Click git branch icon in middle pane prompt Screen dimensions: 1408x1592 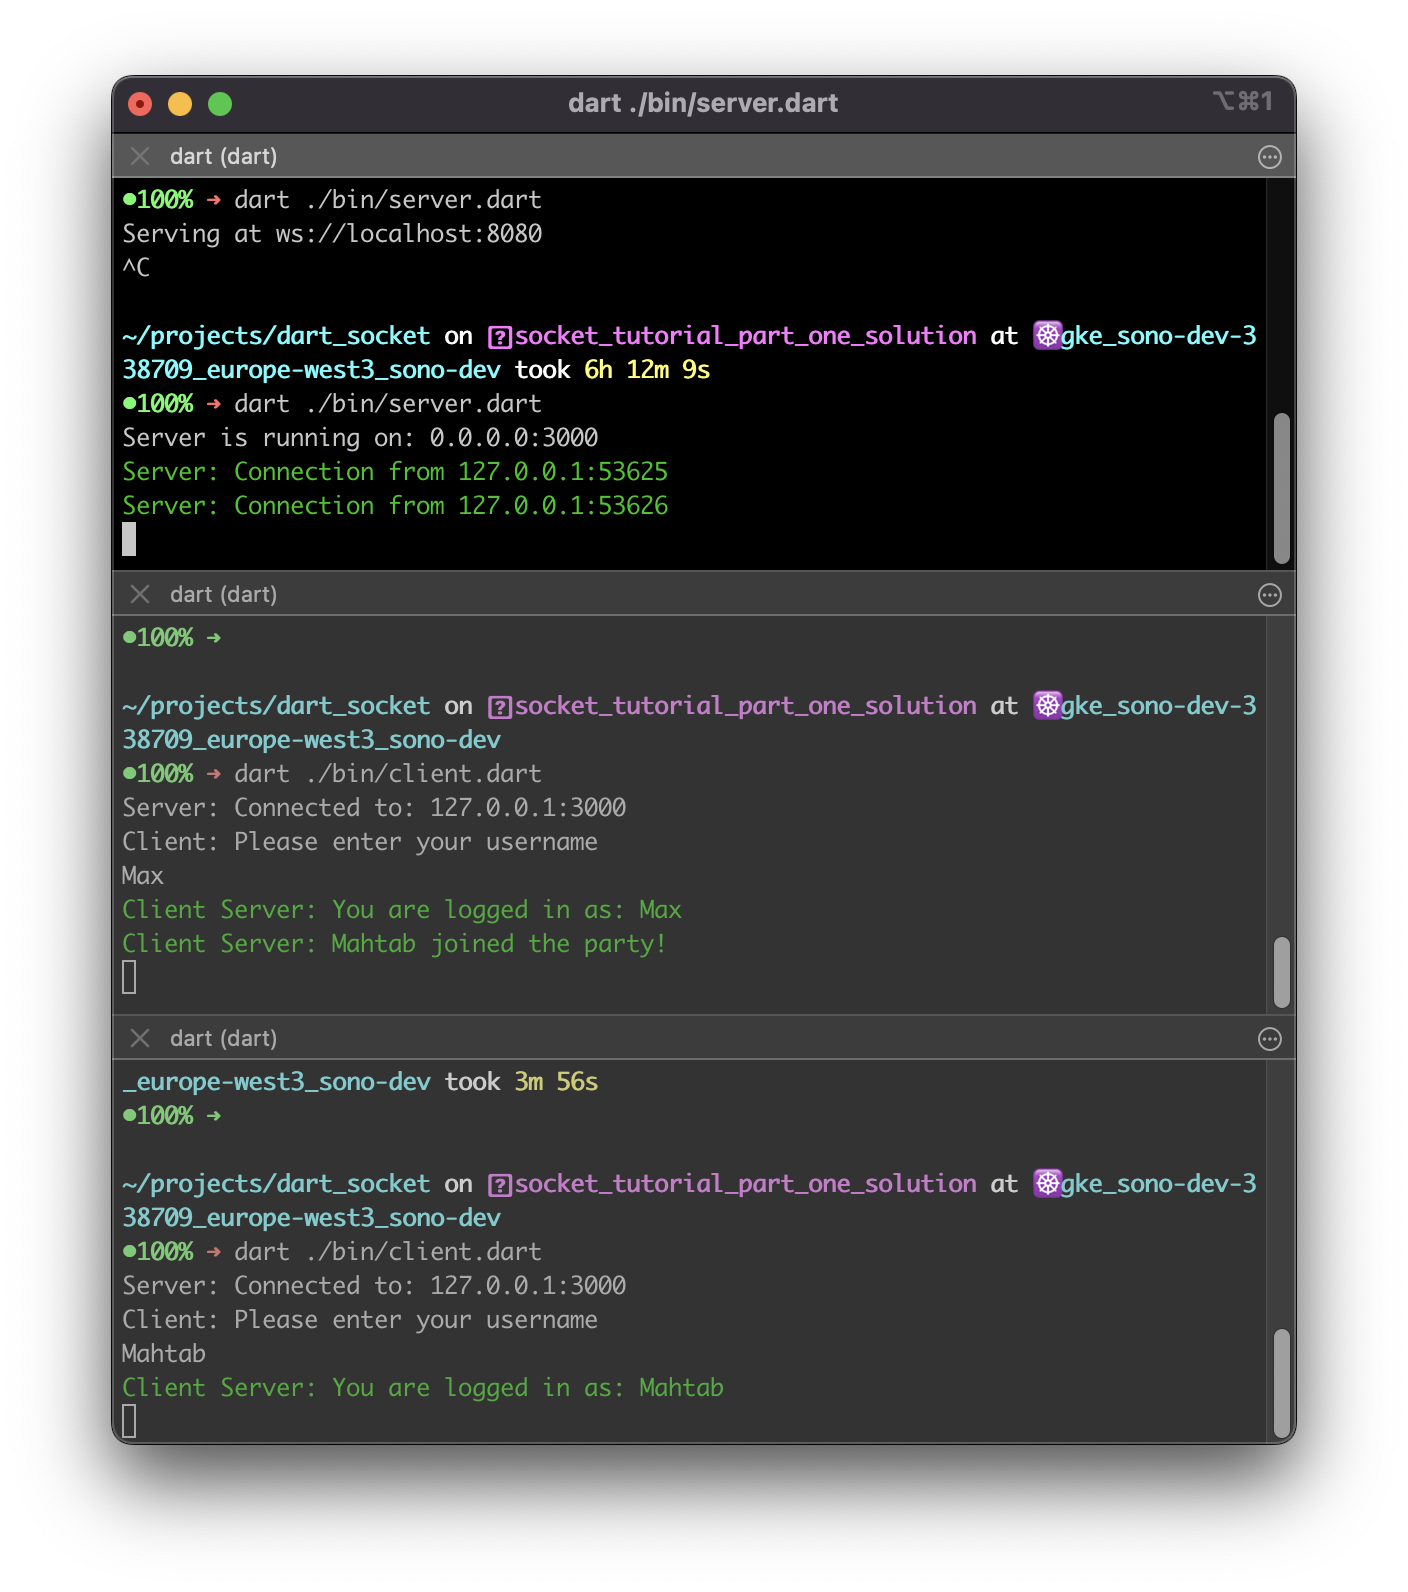pos(500,707)
